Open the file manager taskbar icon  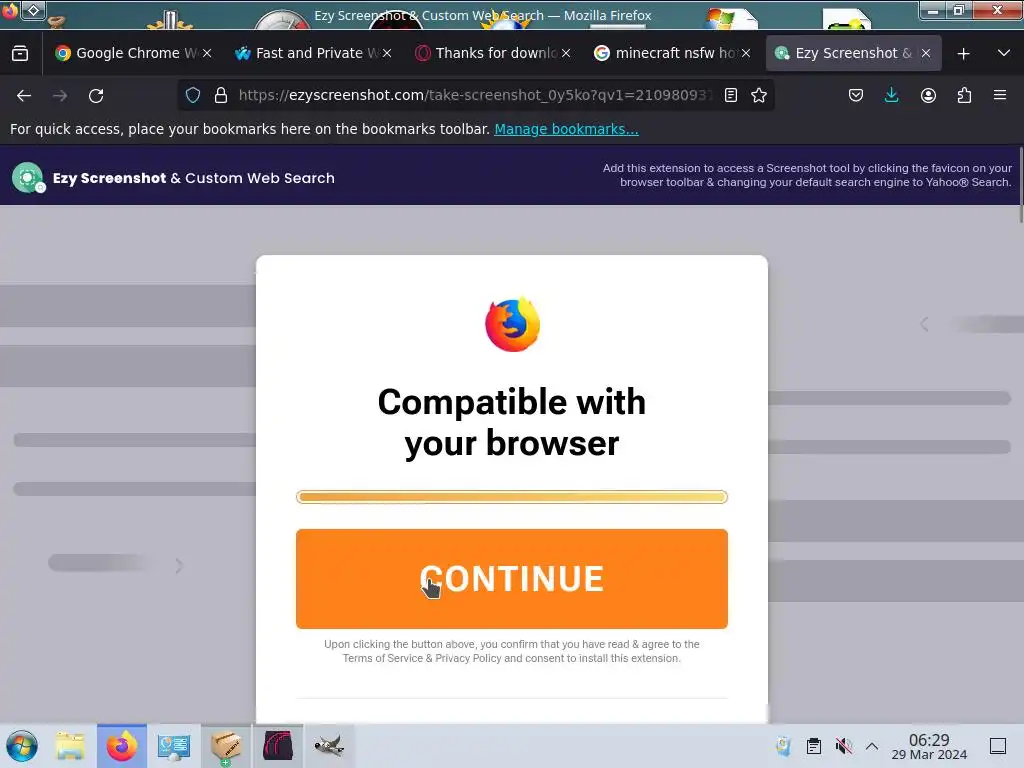[70, 746]
